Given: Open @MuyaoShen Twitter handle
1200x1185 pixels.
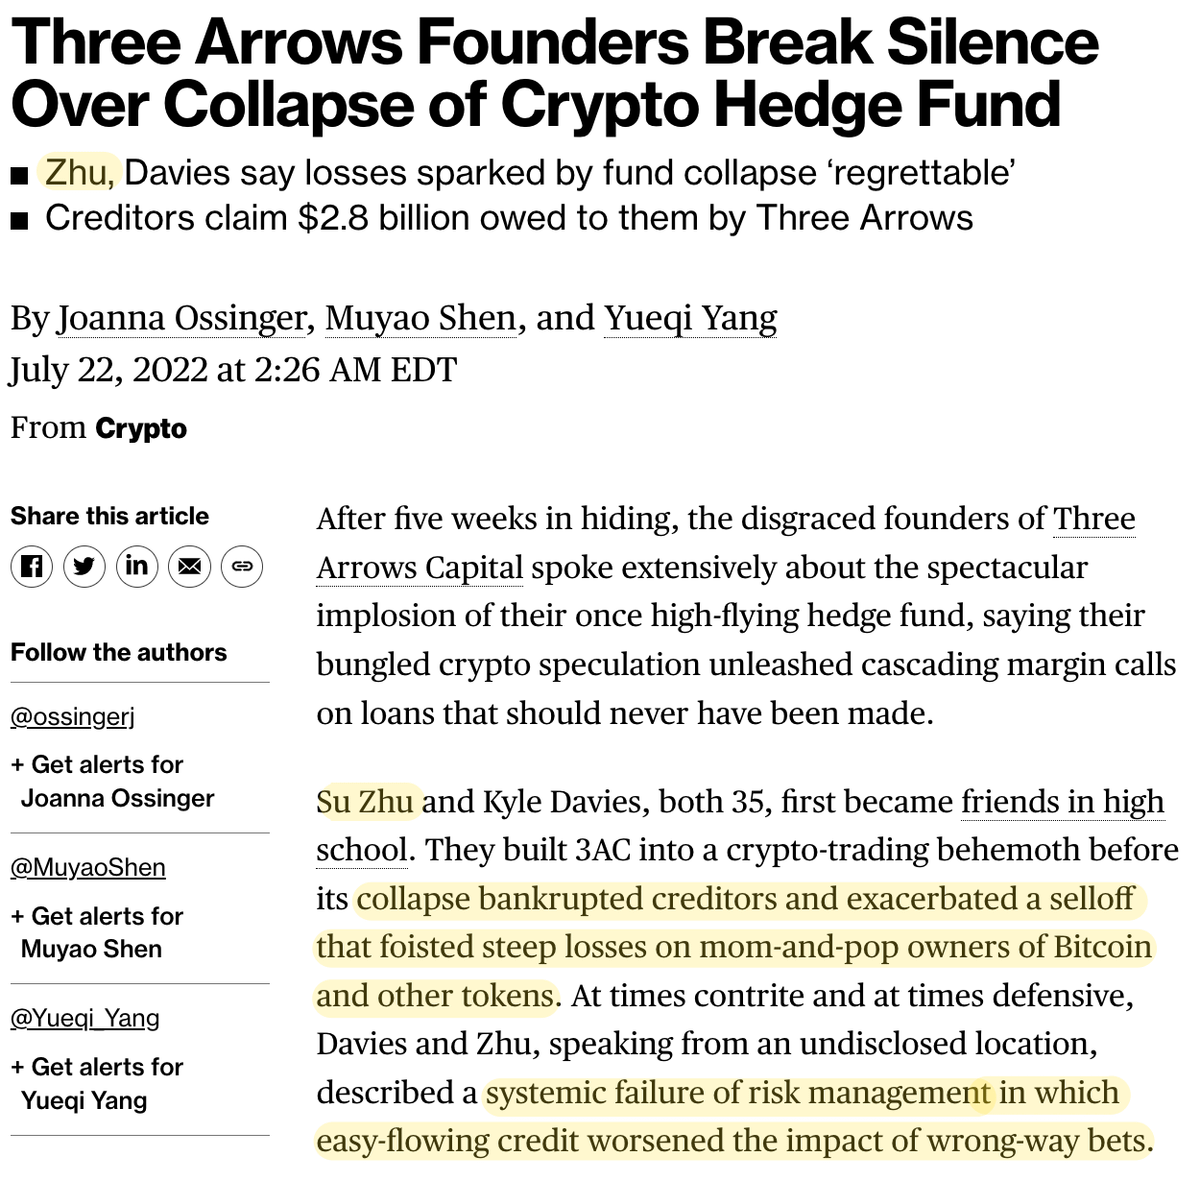Looking at the screenshot, I should point(88,867).
